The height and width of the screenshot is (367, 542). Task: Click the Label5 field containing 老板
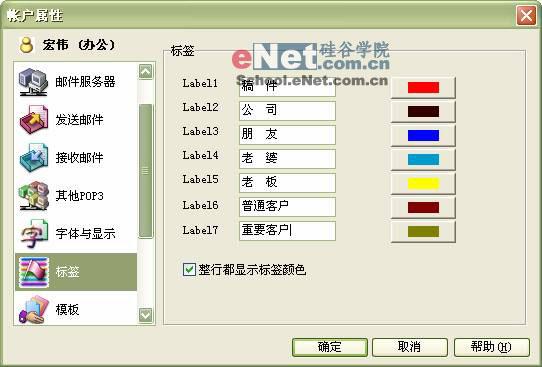(x=287, y=182)
